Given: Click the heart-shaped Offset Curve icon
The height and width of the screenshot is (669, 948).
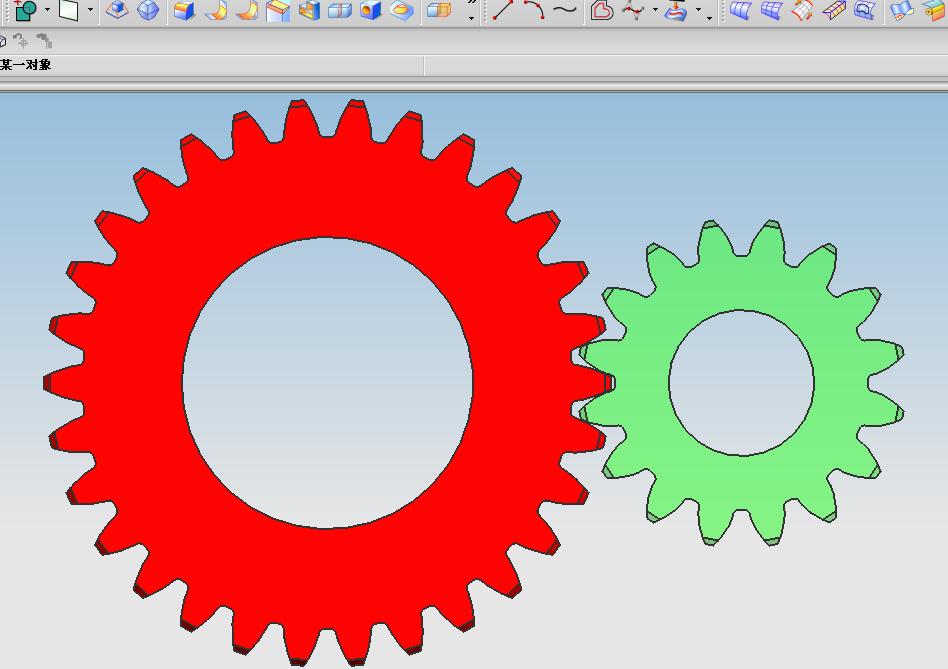Looking at the screenshot, I should [602, 10].
